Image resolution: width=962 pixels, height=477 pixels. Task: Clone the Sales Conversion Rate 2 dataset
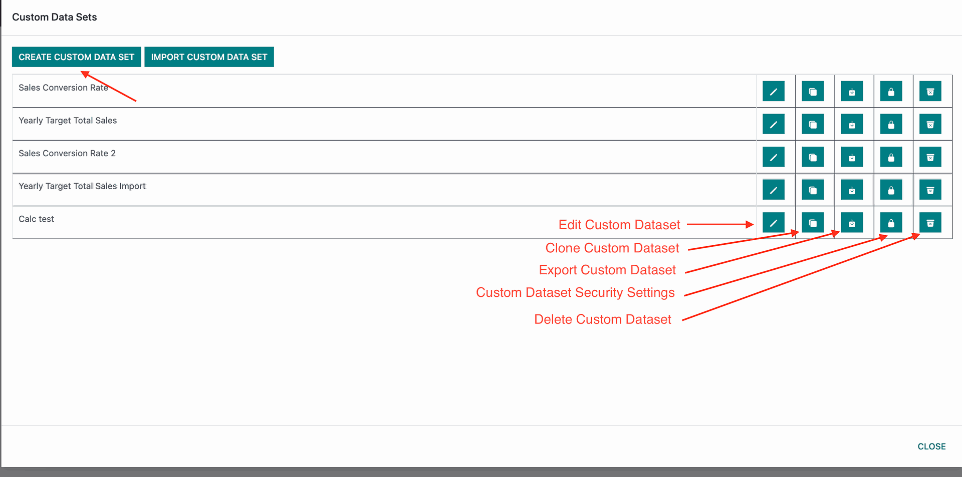(812, 157)
